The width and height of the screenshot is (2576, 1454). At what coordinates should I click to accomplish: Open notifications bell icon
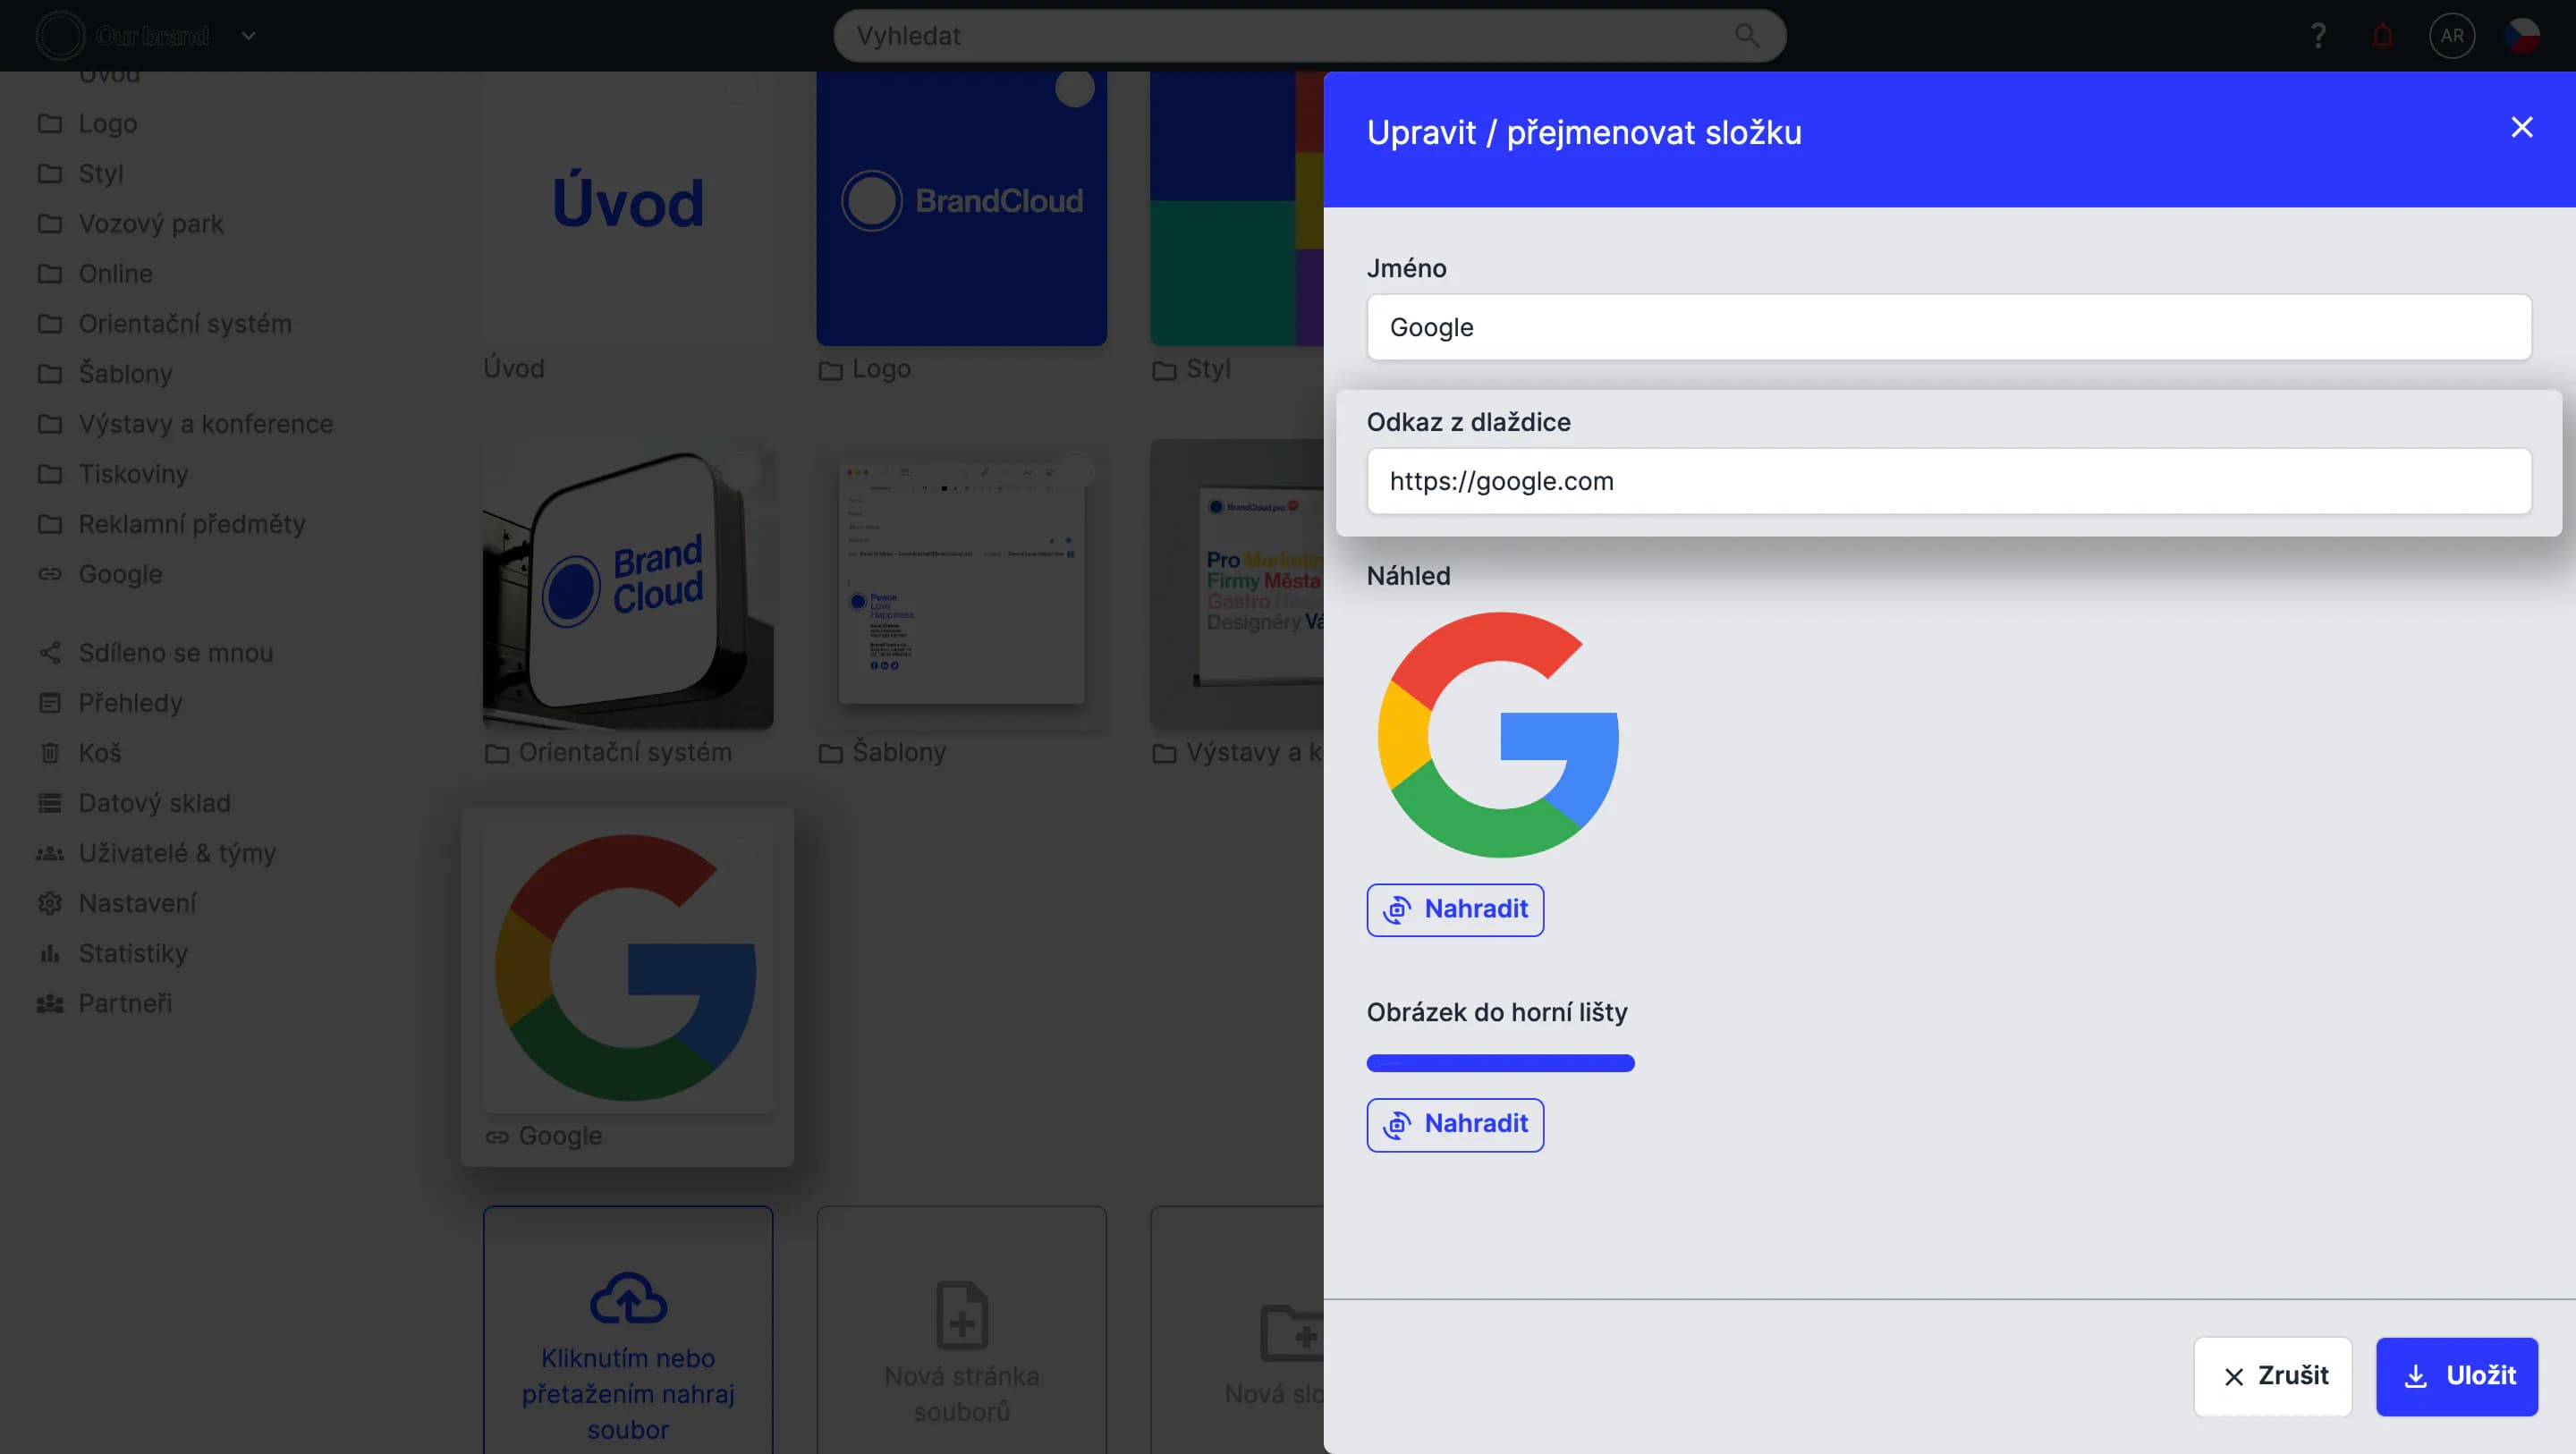point(2382,36)
